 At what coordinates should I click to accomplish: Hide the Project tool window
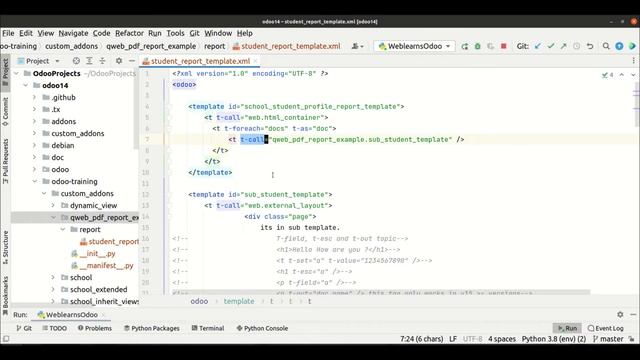132,61
